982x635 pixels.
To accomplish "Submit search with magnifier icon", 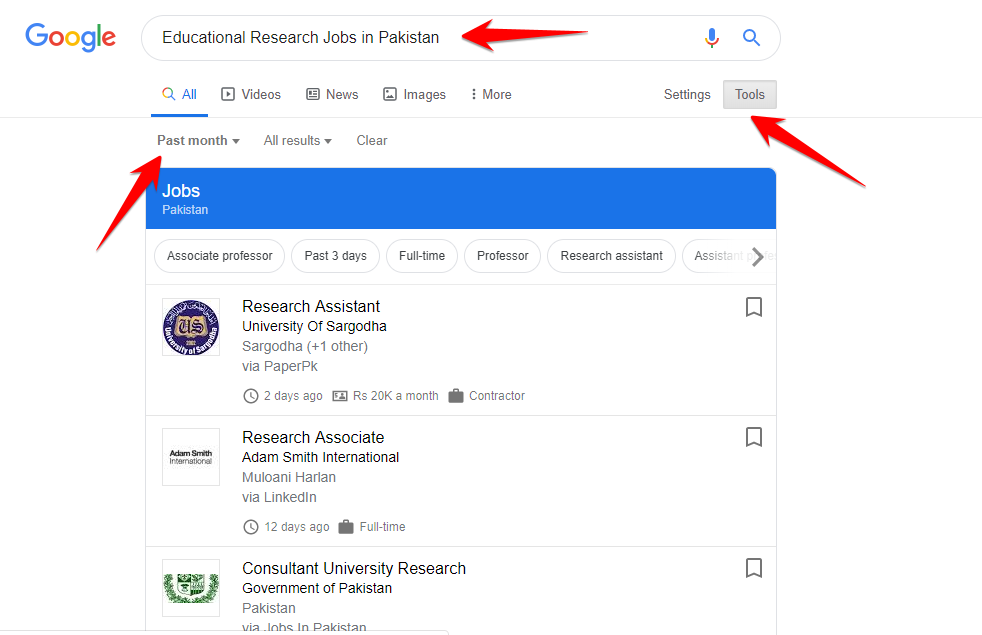I will coord(751,38).
